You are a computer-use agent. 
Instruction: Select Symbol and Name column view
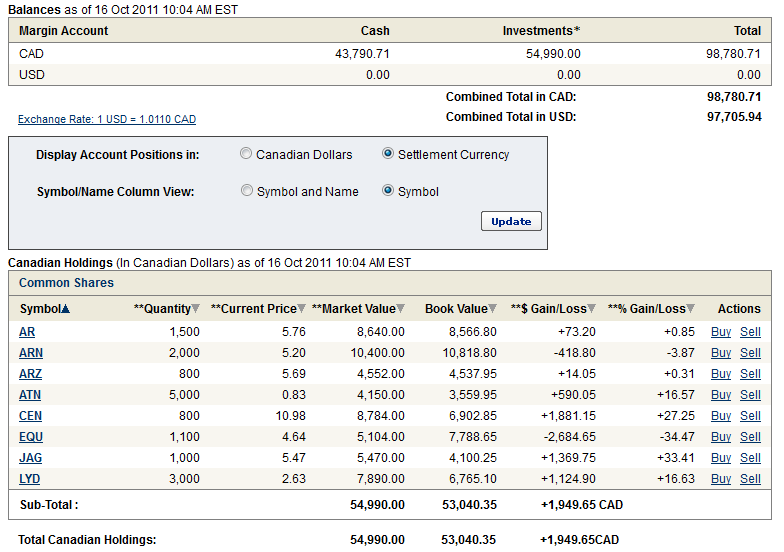coord(247,191)
